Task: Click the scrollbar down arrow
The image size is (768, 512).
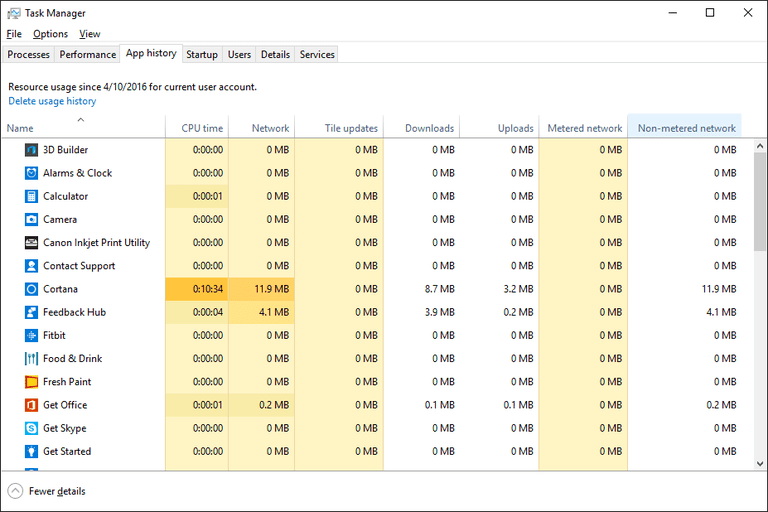Action: [760, 463]
